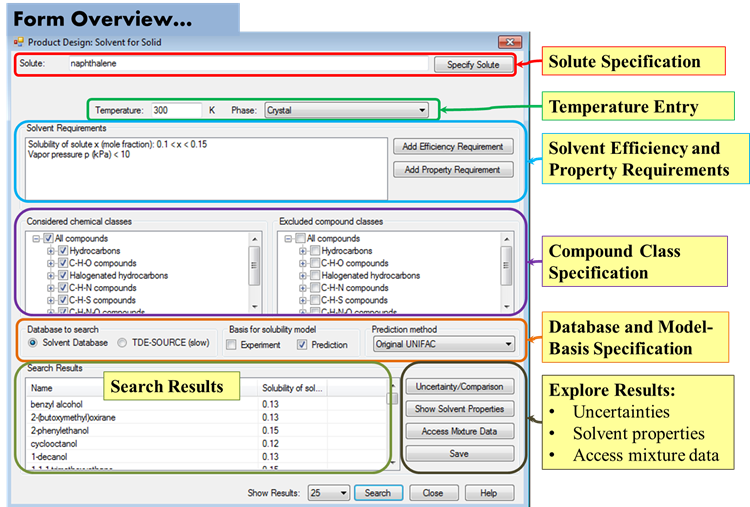Viewport: 750px width, 507px height.
Task: Enable the Experiment basis checkbox
Action: 232,344
